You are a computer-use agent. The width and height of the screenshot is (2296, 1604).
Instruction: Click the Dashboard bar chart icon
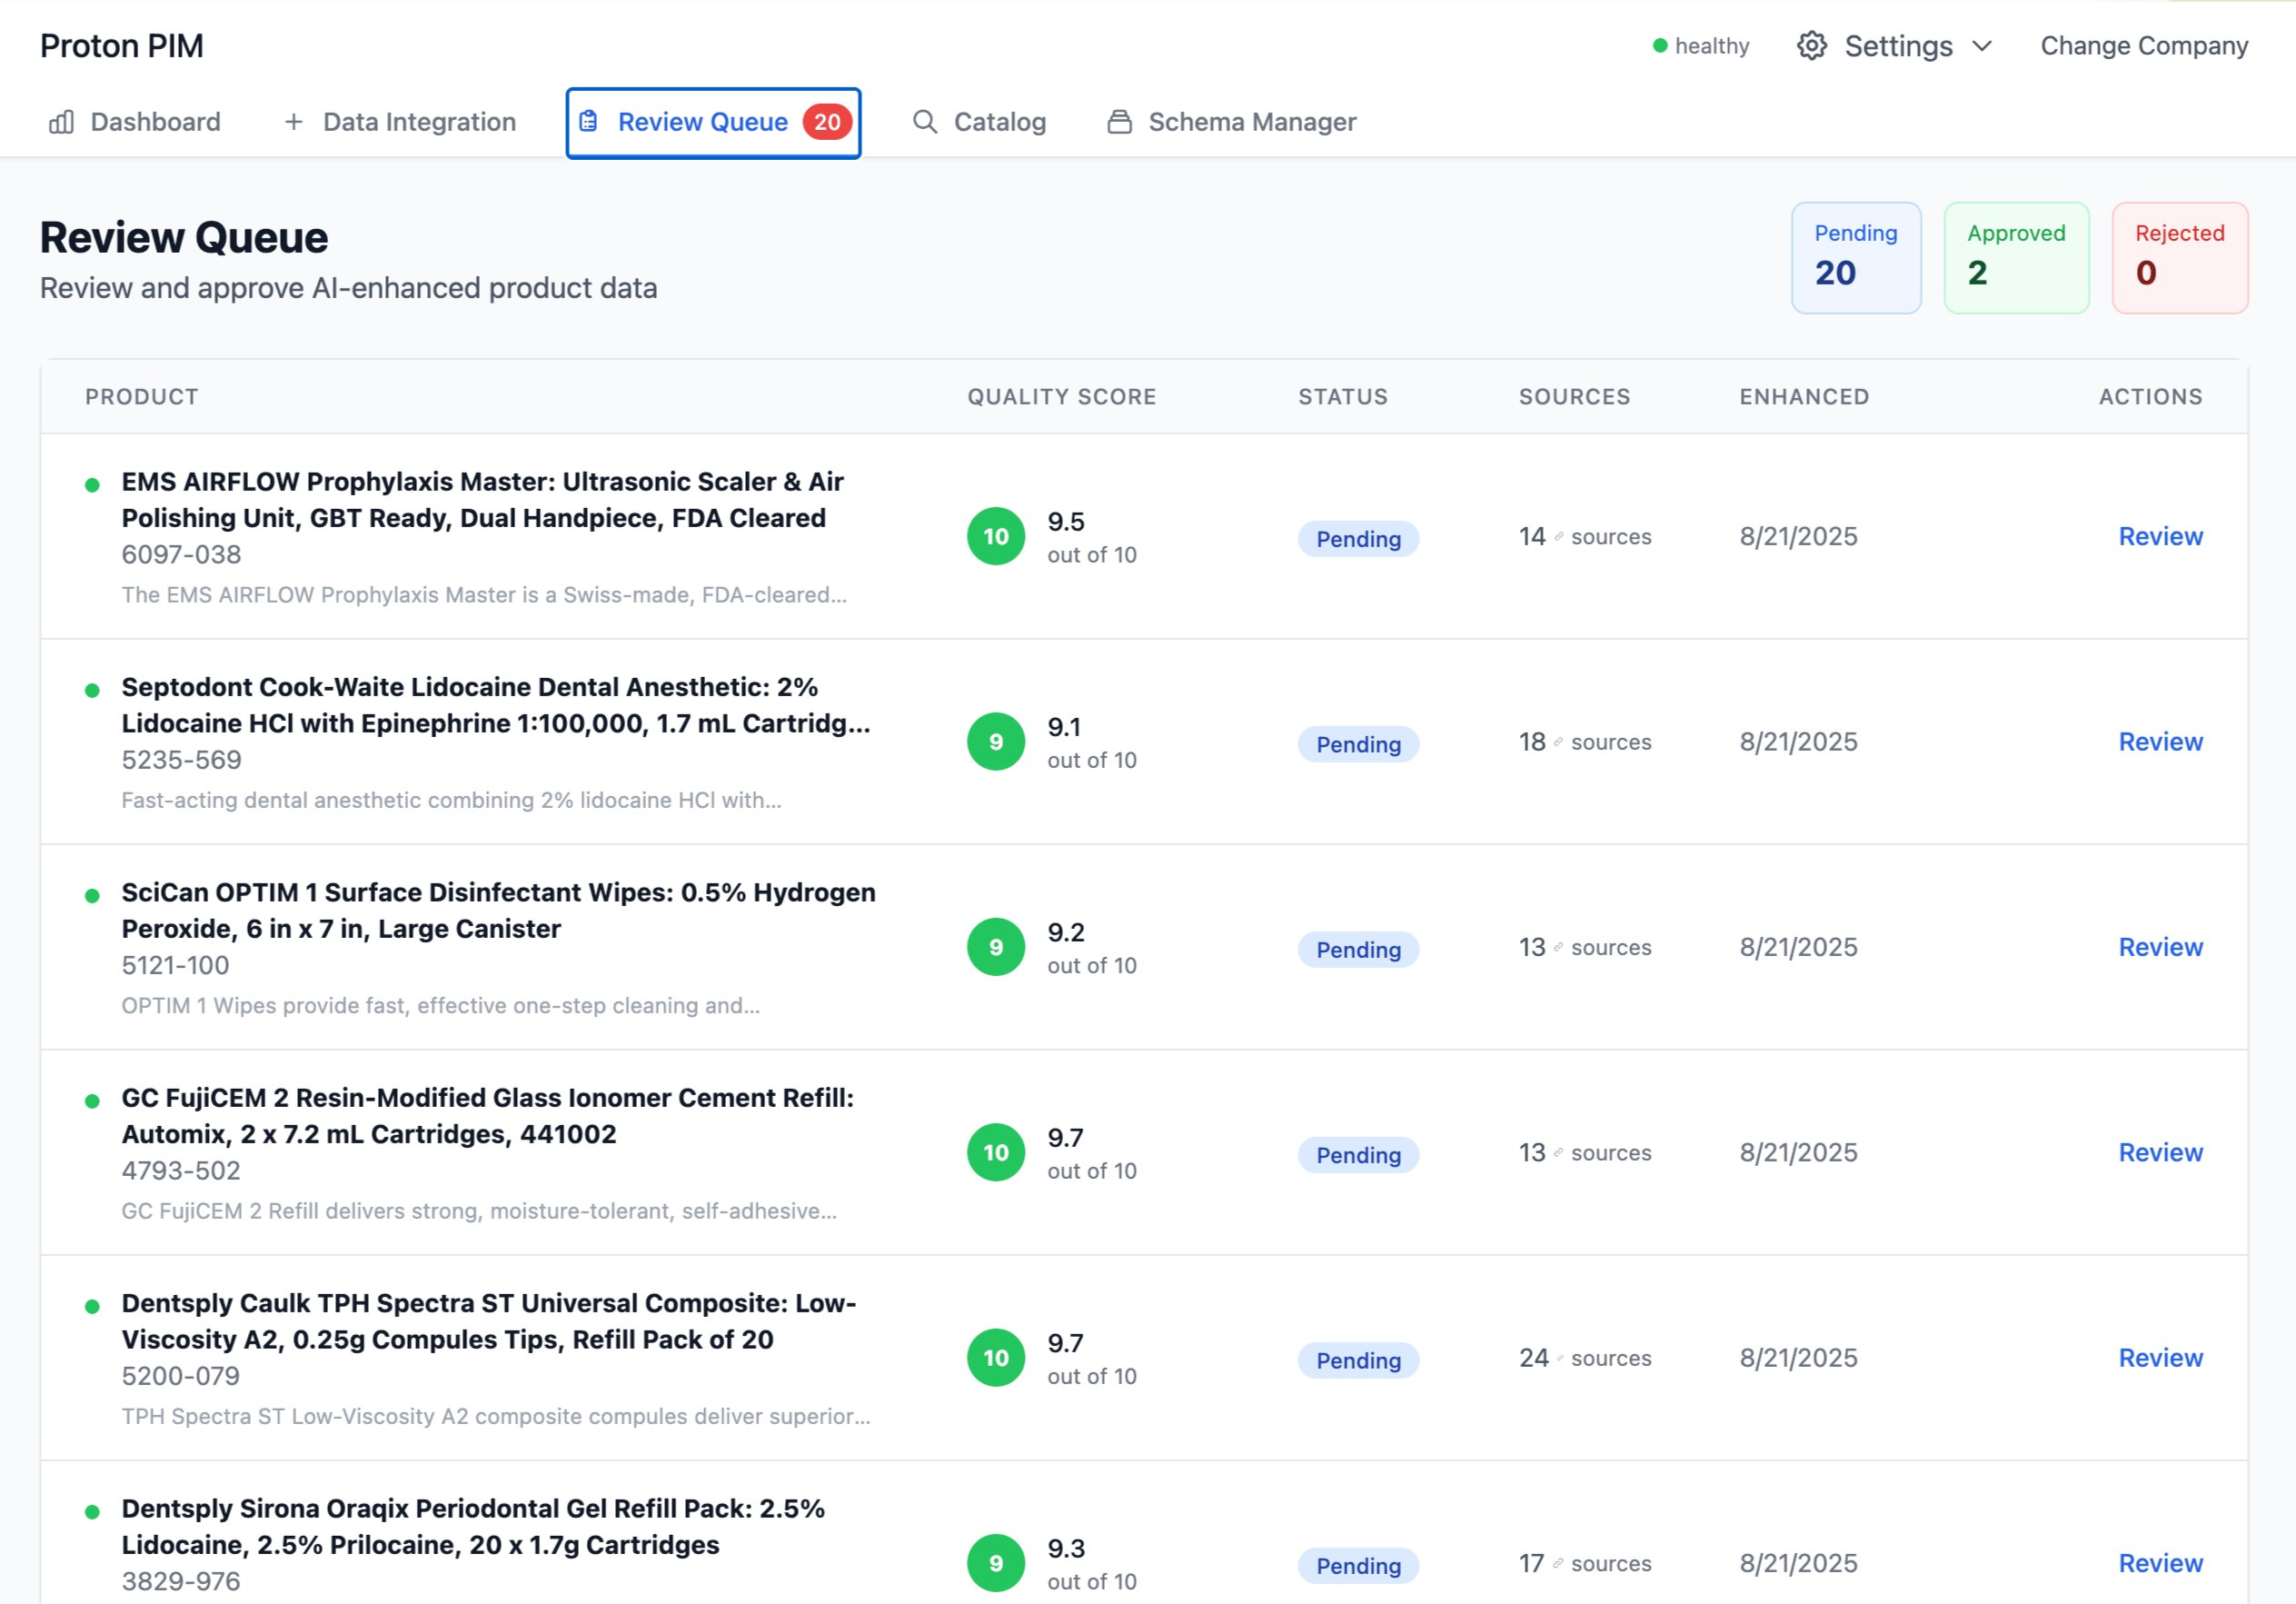(62, 122)
